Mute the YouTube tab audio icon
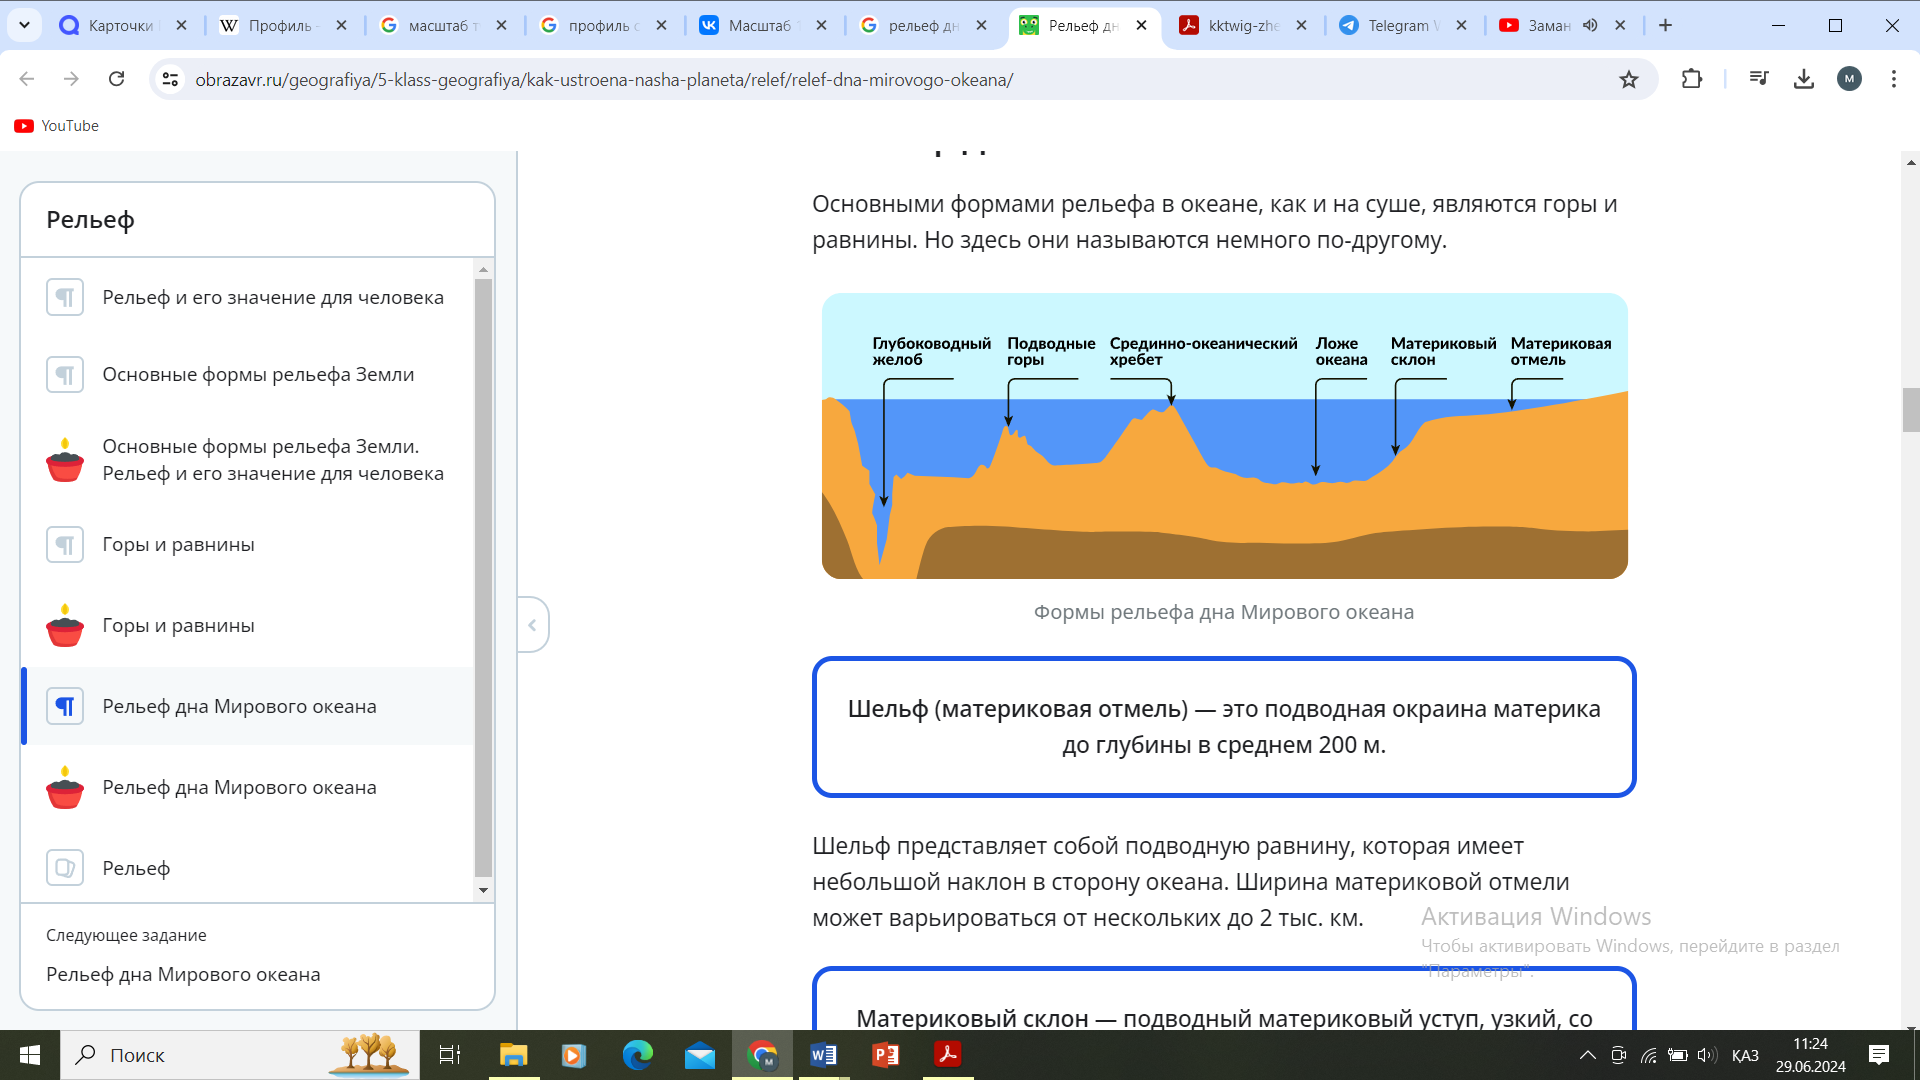Viewport: 1920px width, 1080px height. [1590, 26]
